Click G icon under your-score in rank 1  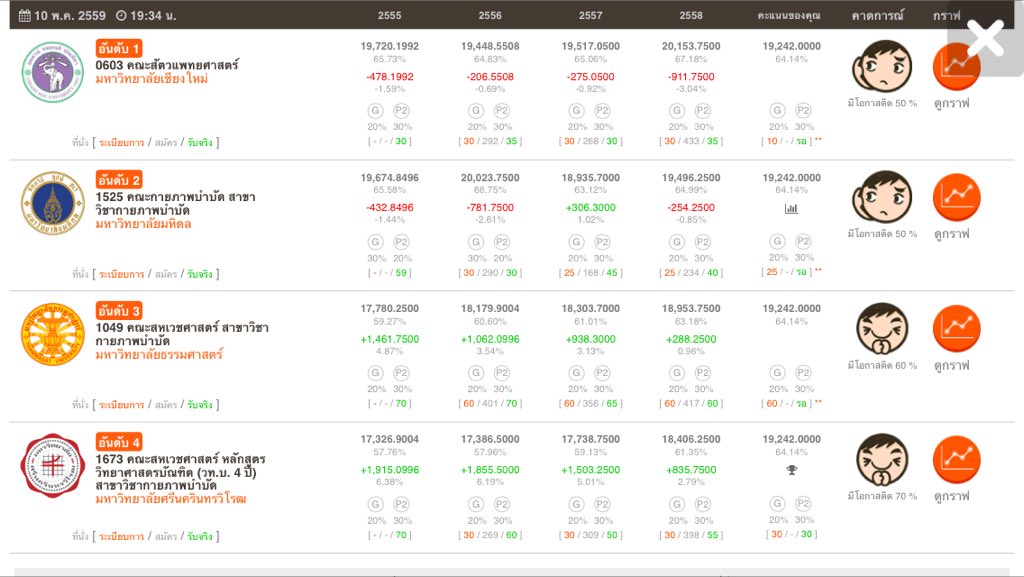point(777,111)
